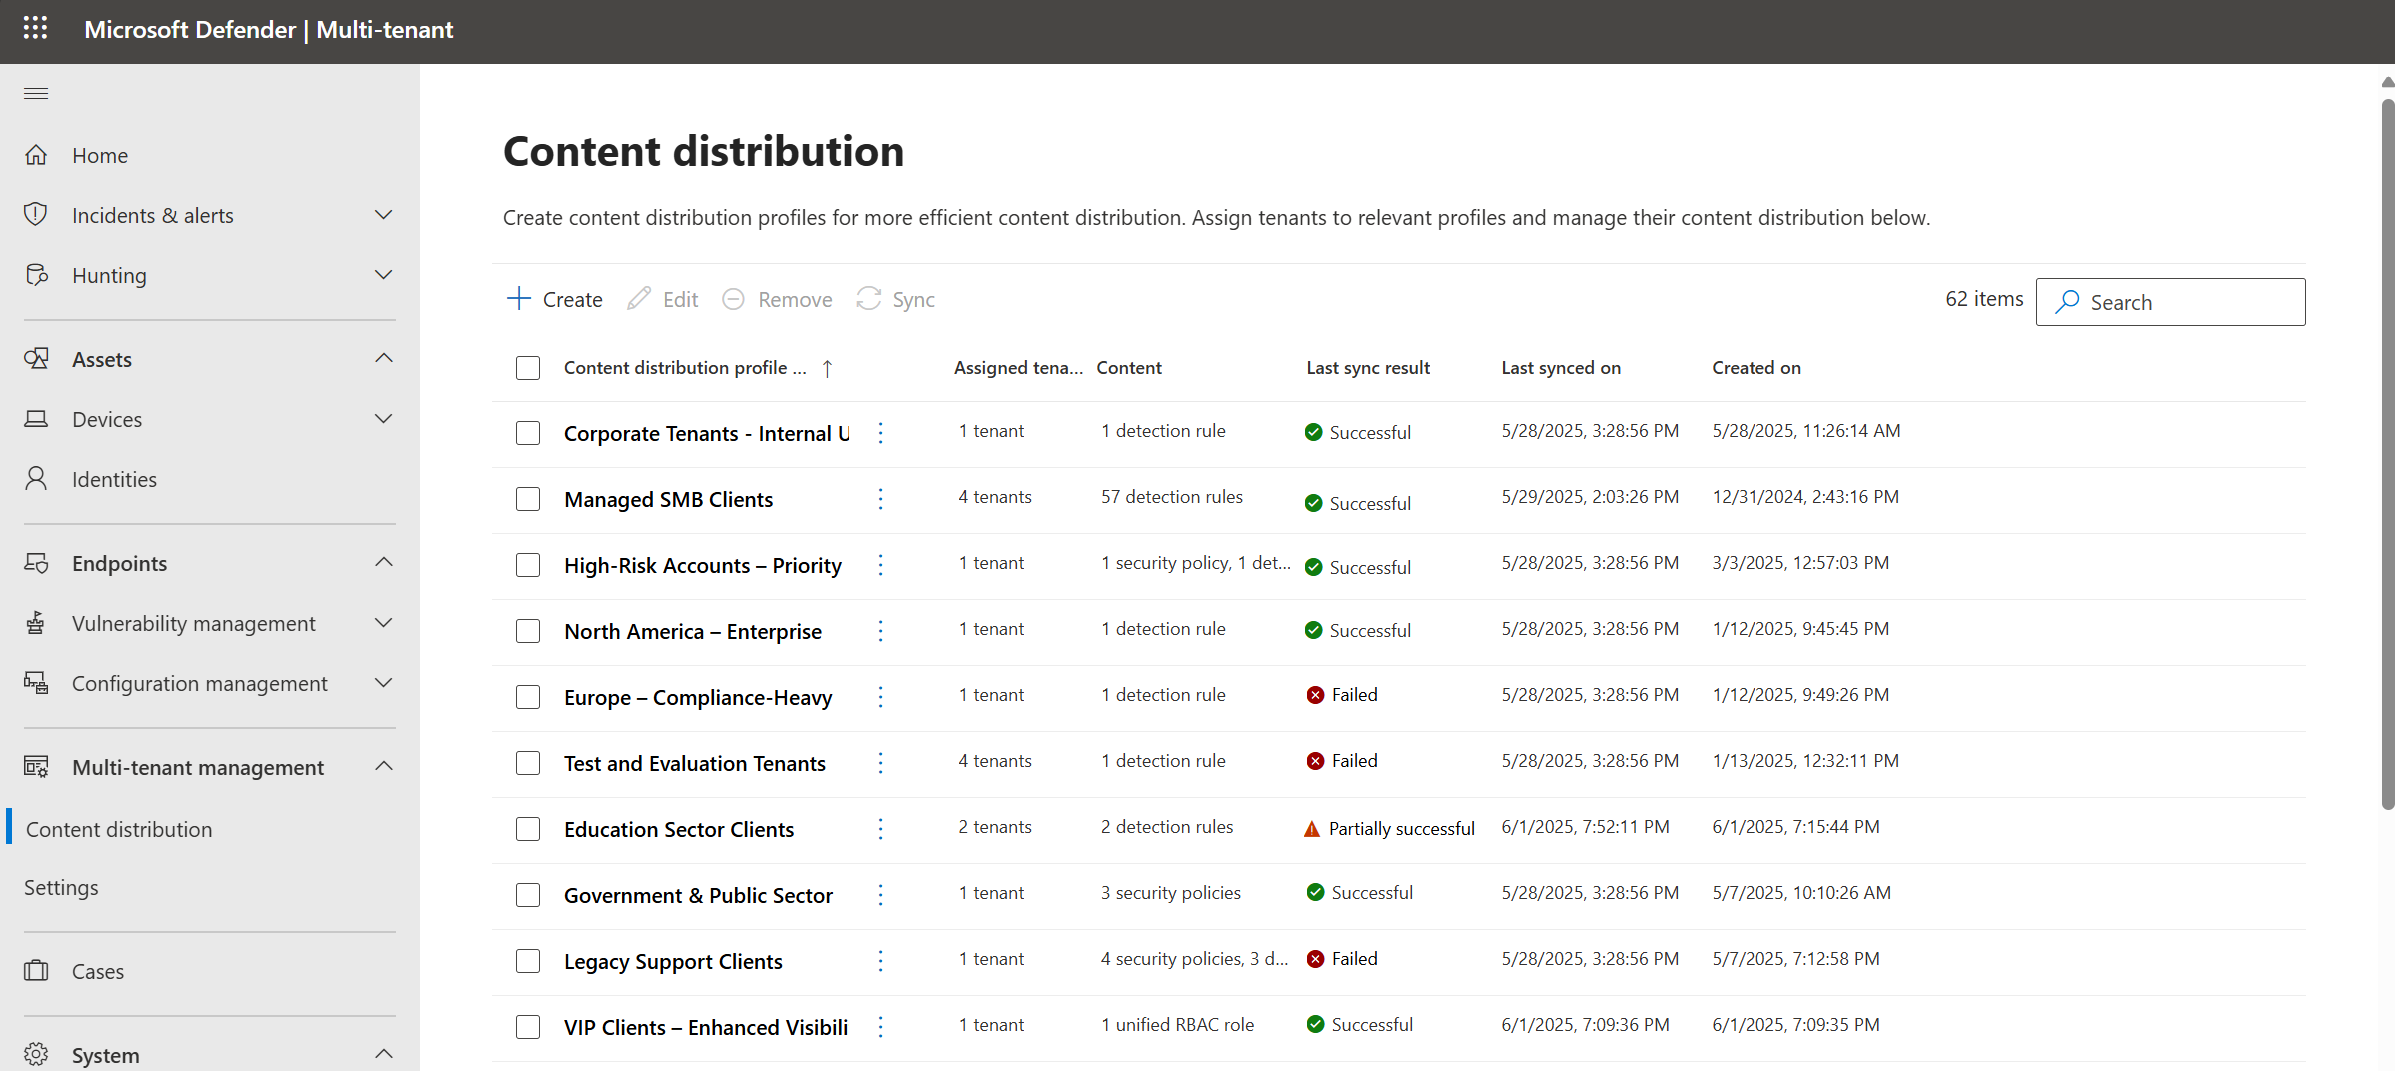Focus the Search input box
The height and width of the screenshot is (1071, 2395).
pos(2170,302)
